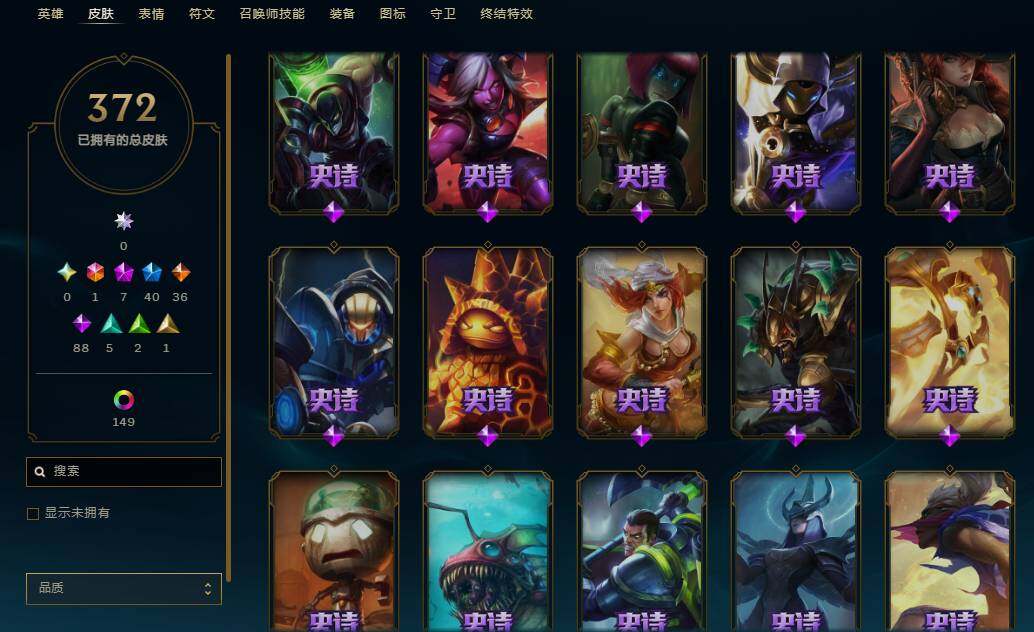Switch to the 英雄 tab
1034x632 pixels.
click(50, 14)
